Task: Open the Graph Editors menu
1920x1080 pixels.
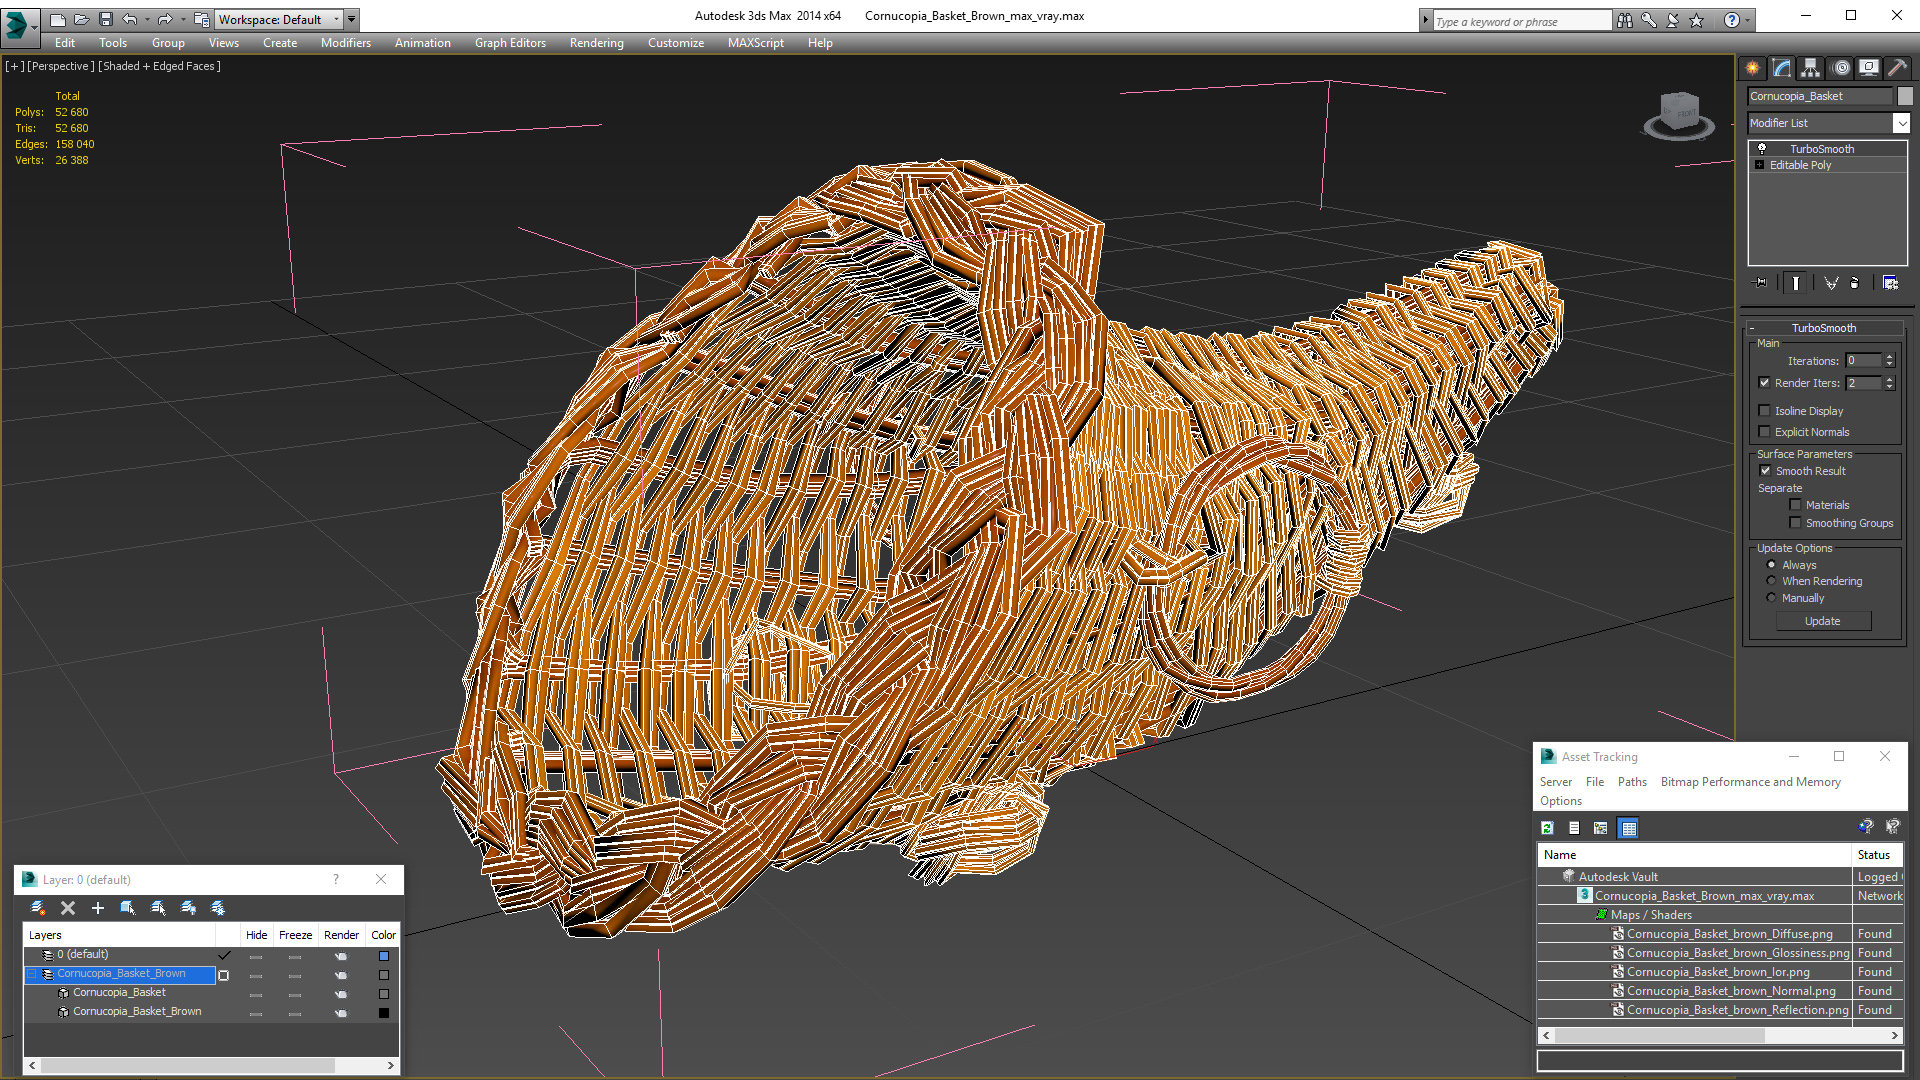Action: pos(510,43)
